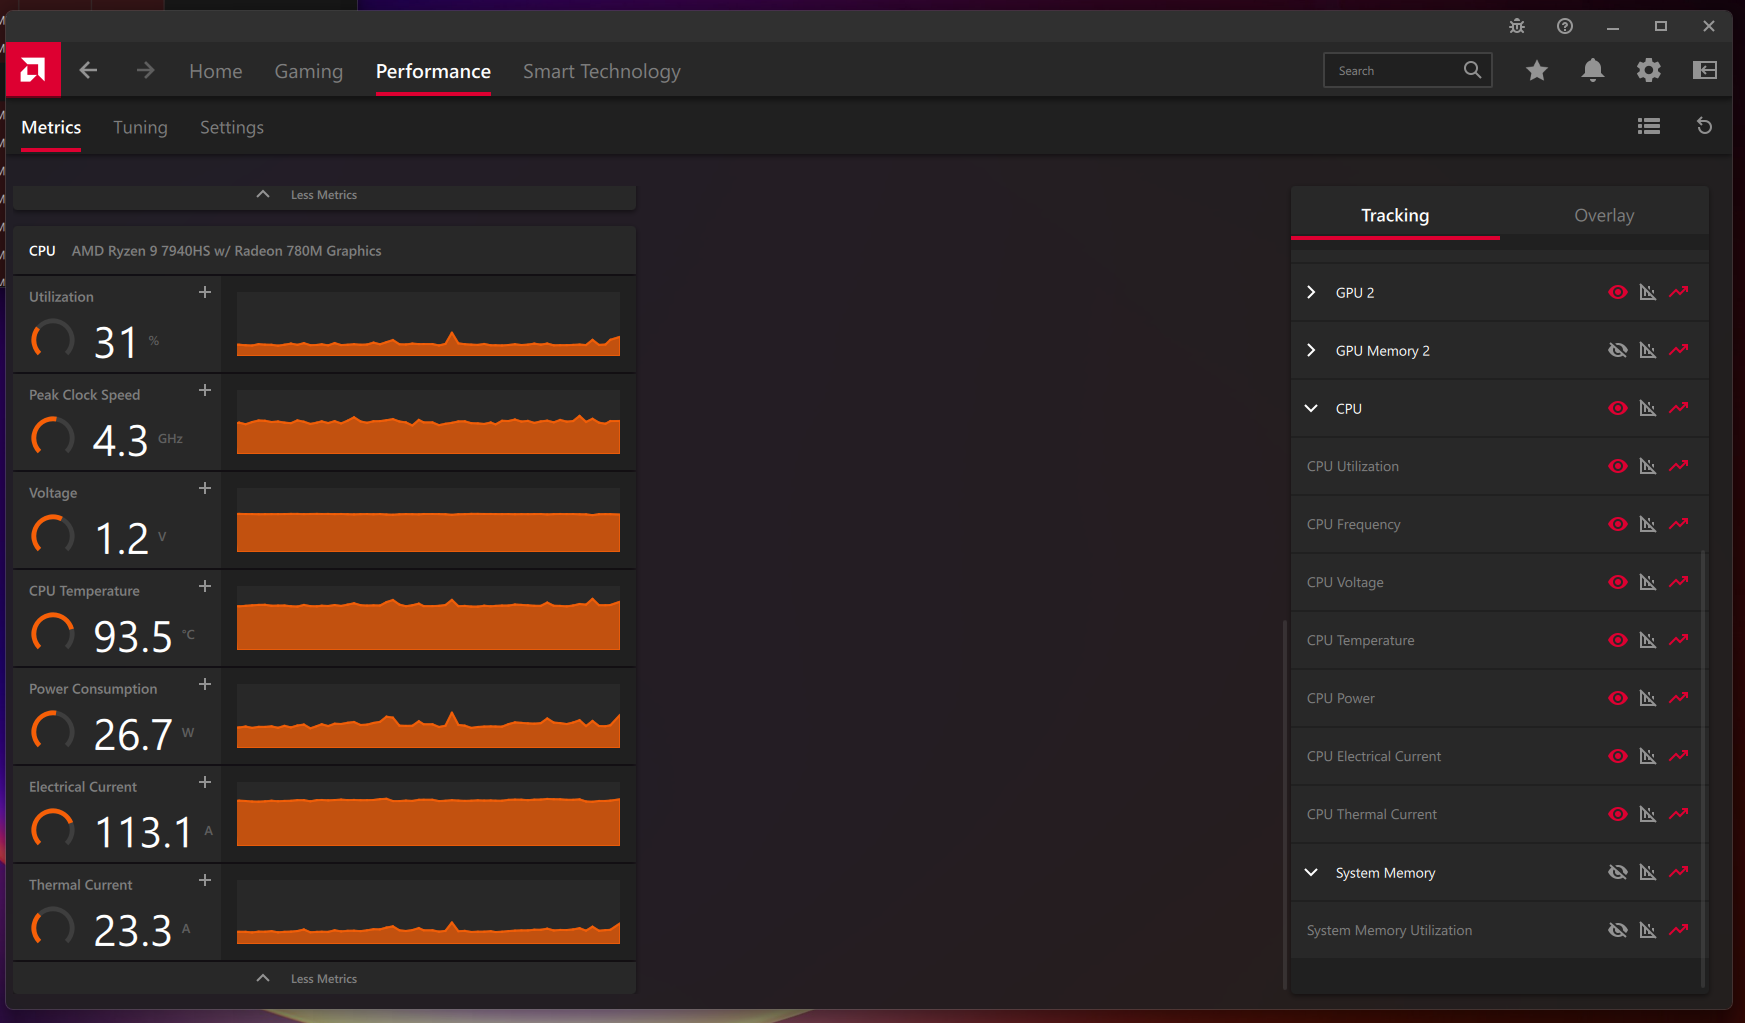Collapse metrics with bottom Less Metrics

point(324,979)
